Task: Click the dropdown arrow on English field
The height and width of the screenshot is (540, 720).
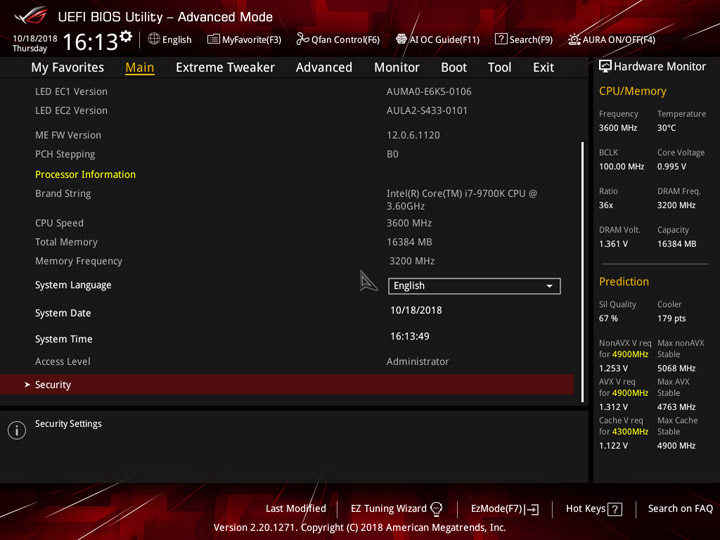Action: point(549,286)
